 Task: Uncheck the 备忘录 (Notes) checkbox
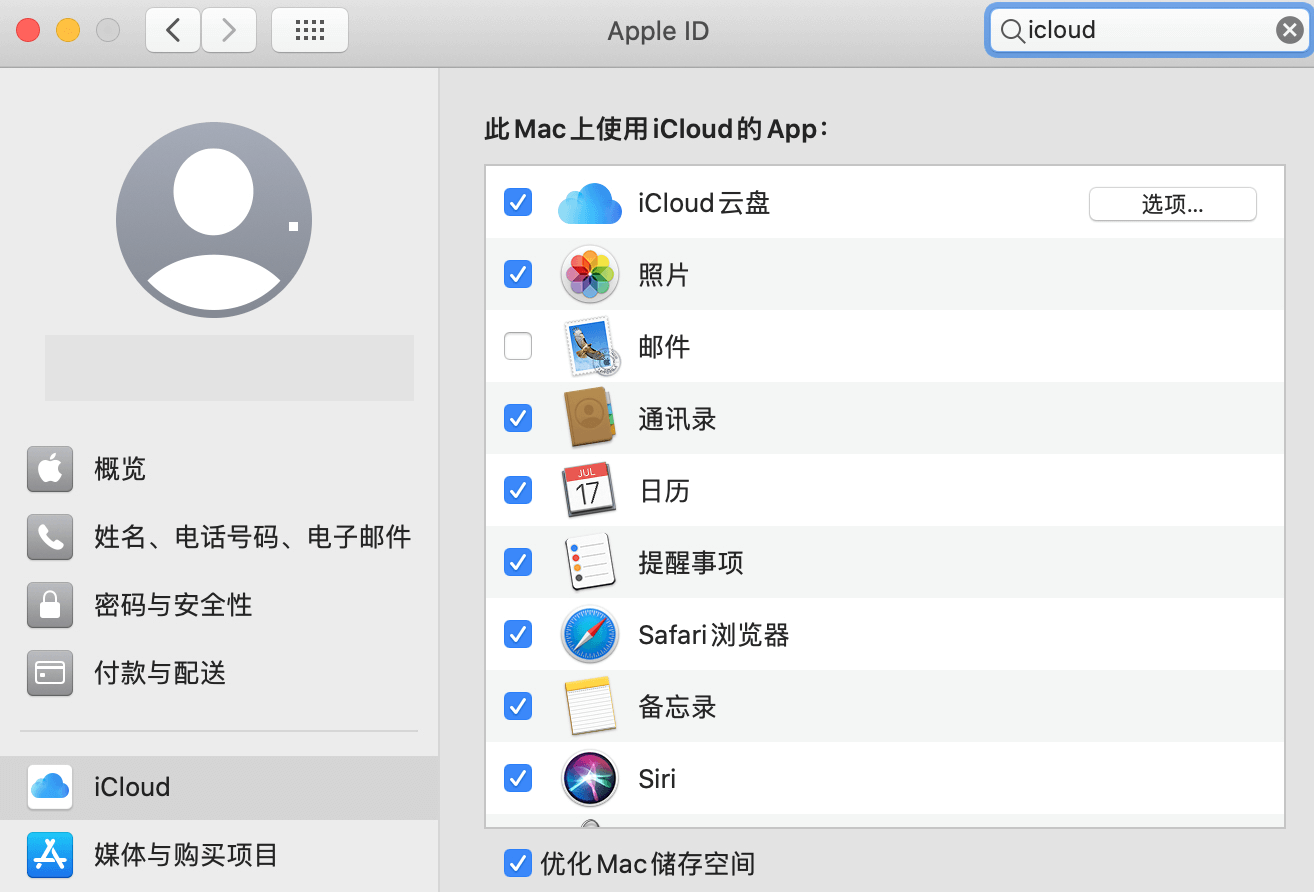click(x=518, y=706)
